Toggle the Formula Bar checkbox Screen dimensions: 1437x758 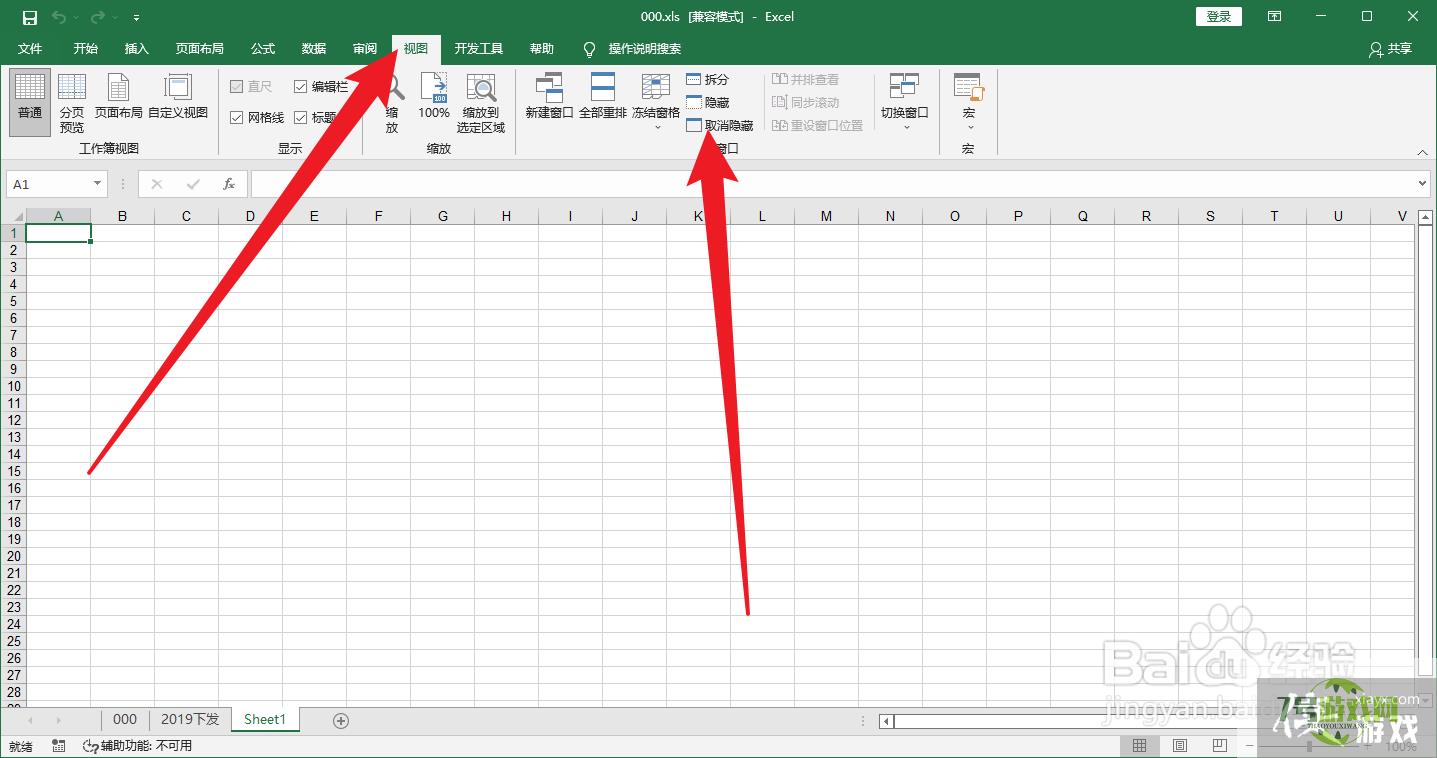[321, 87]
